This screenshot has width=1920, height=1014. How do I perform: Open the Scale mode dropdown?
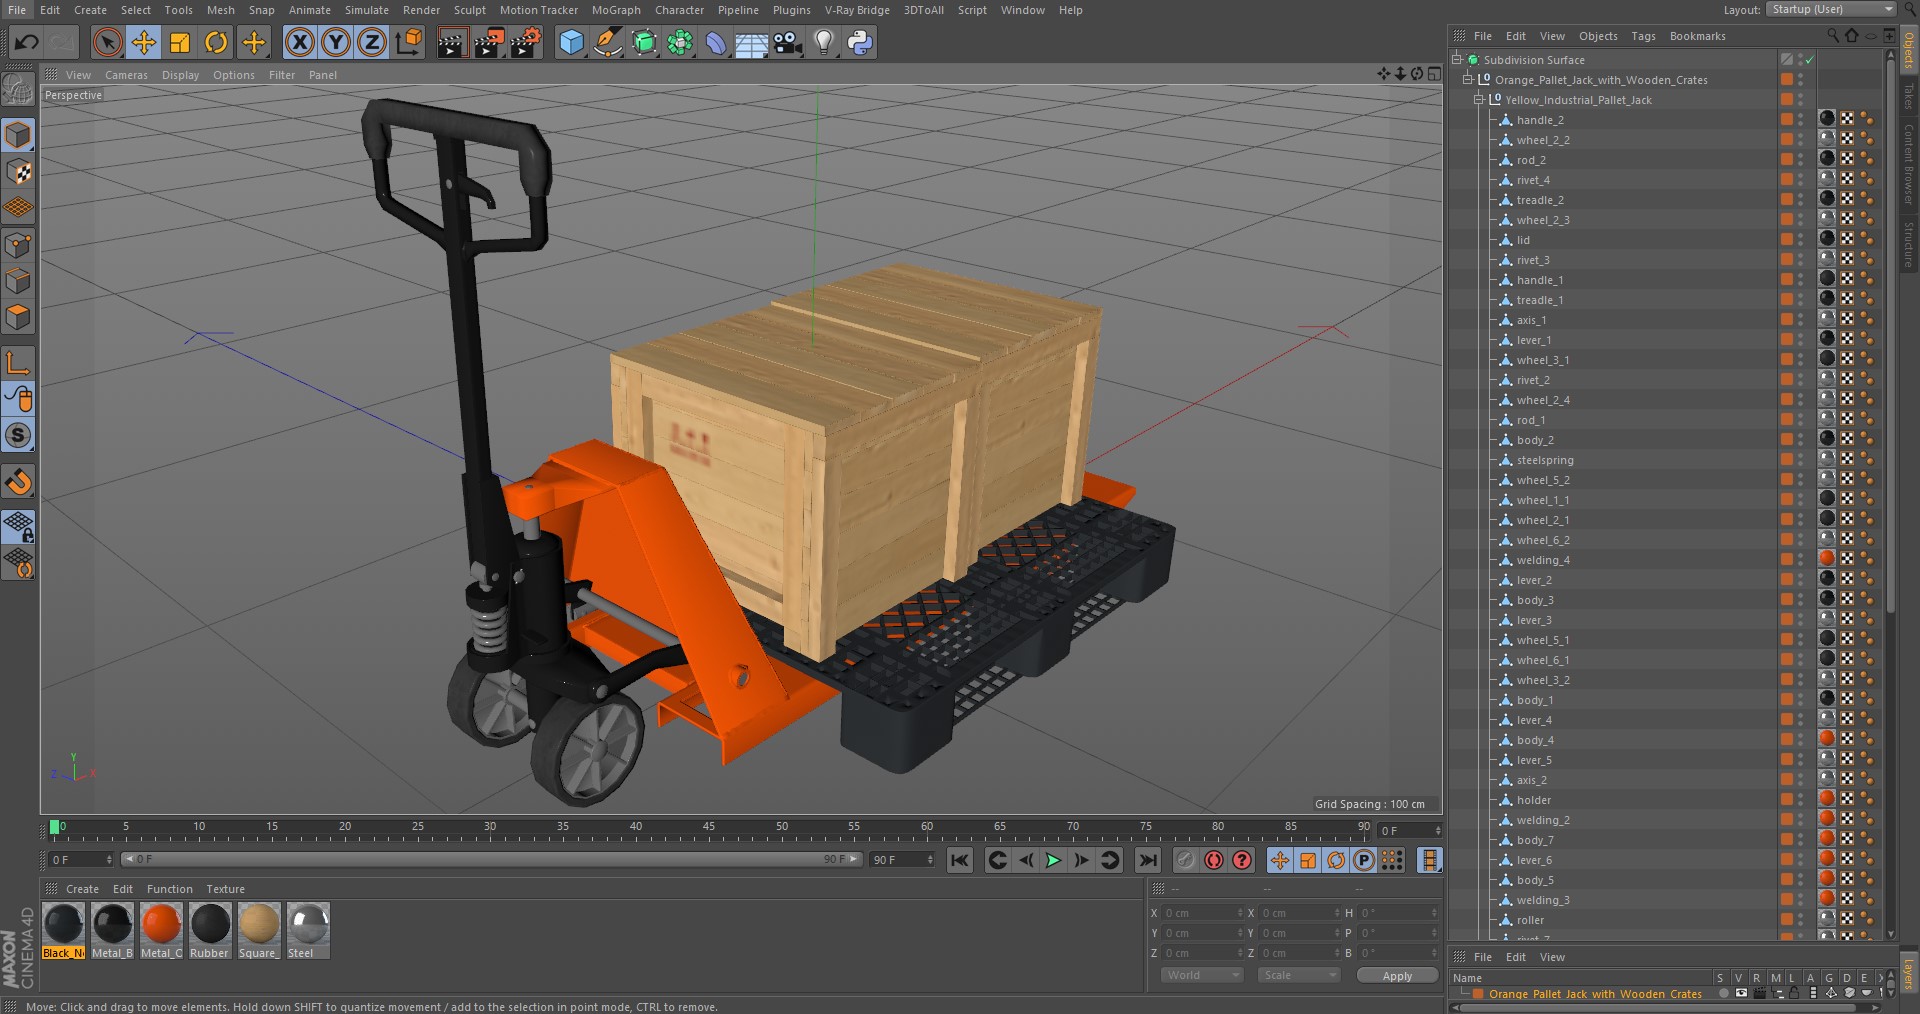[x=1298, y=975]
